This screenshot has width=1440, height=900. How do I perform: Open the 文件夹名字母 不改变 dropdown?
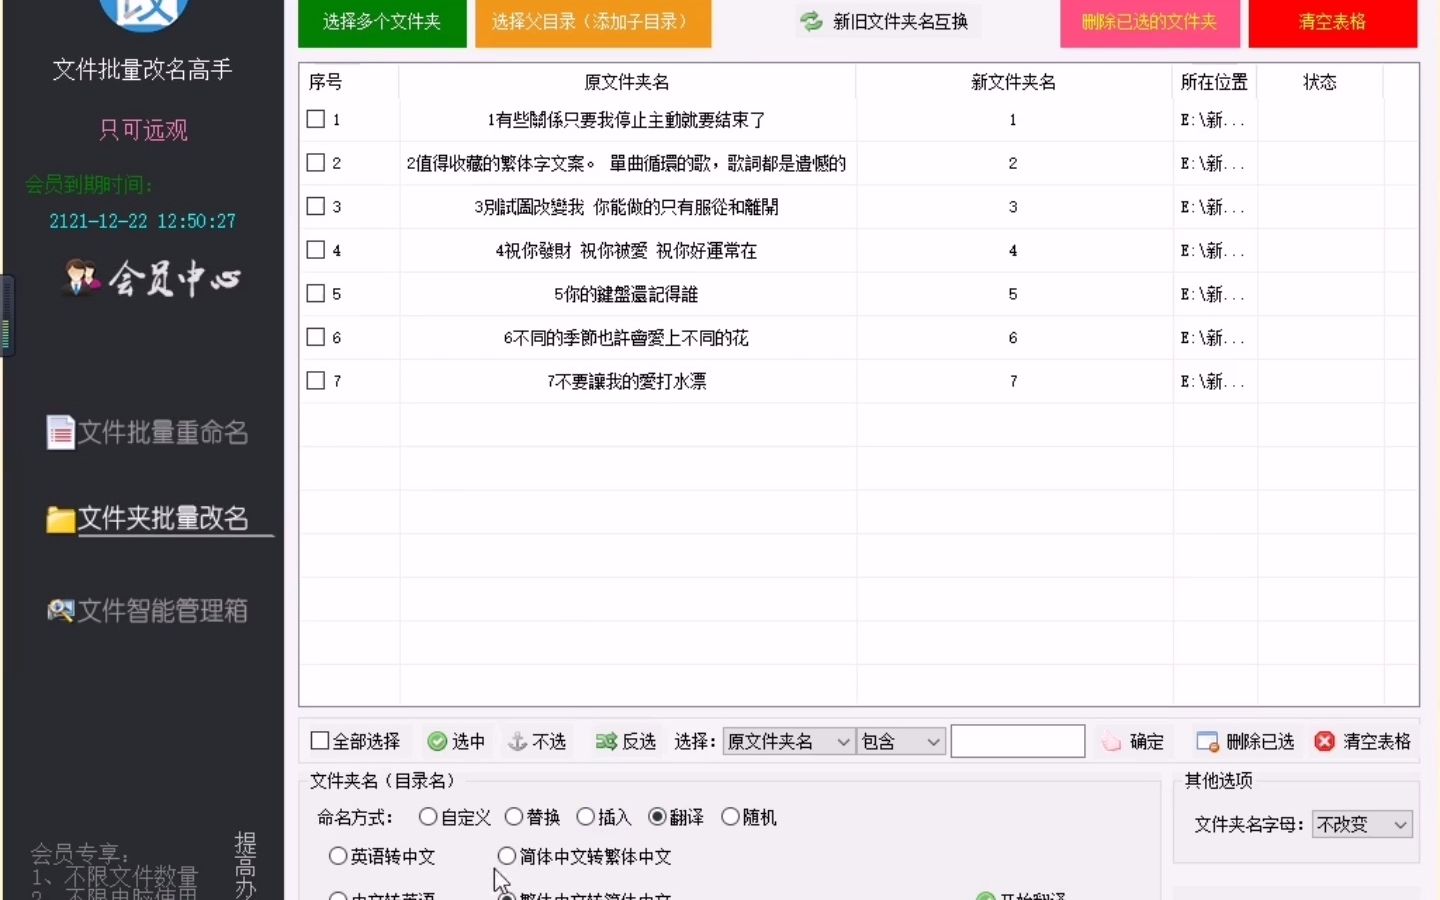click(1362, 824)
